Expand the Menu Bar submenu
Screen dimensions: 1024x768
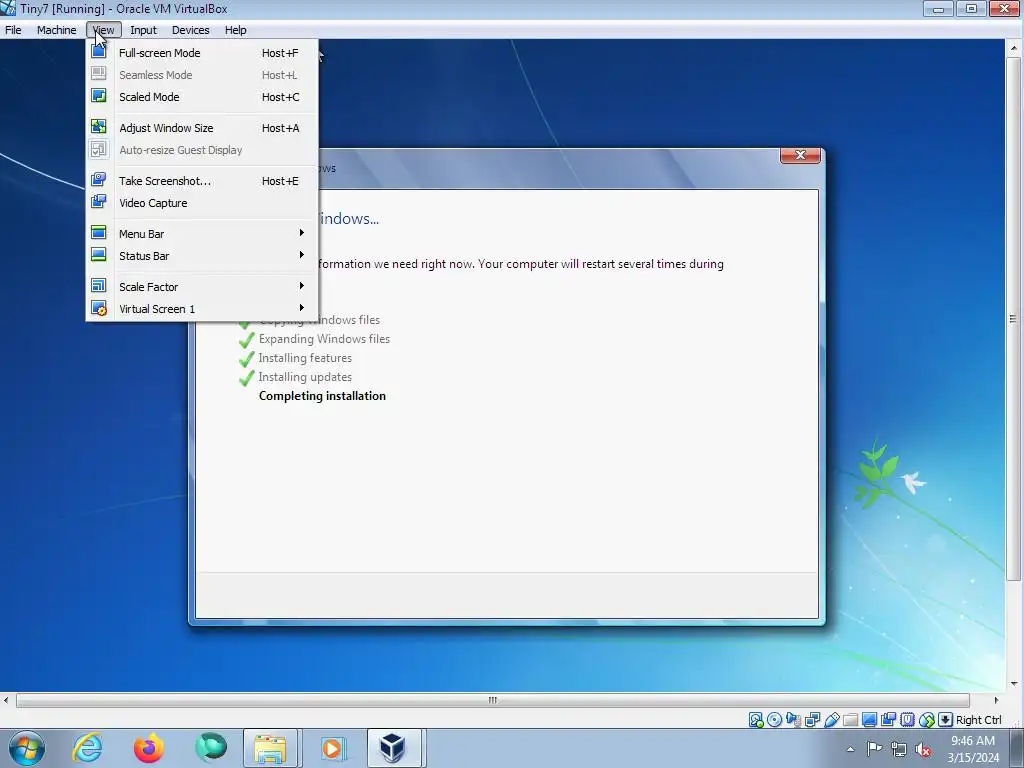[202, 234]
